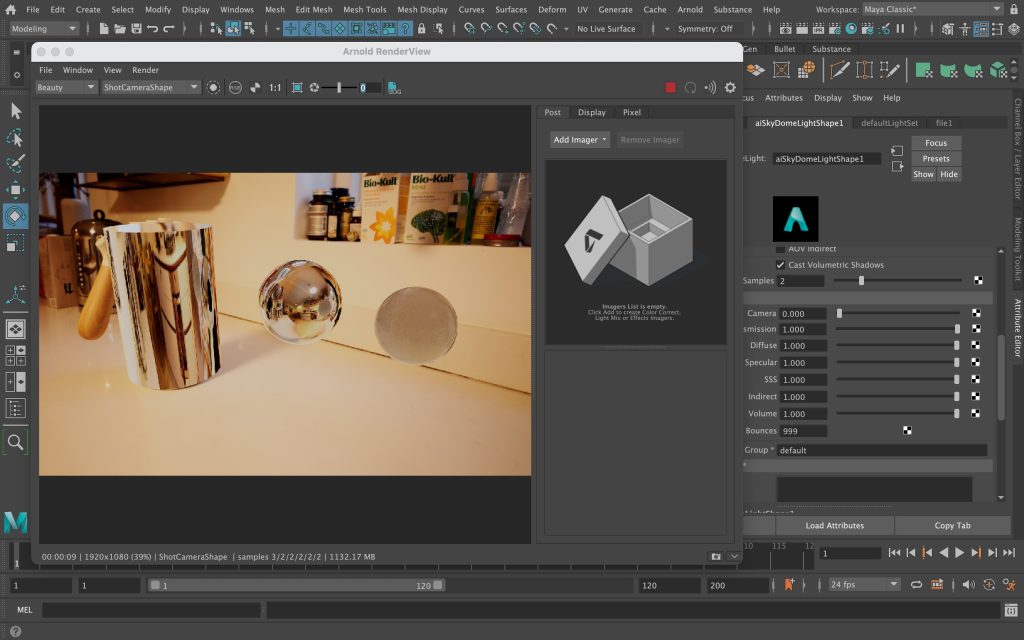Enable the AOV Indirect checkbox
The image size is (1024, 640).
click(x=781, y=248)
